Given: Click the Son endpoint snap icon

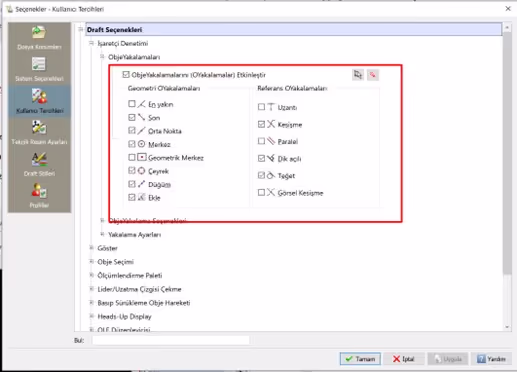Looking at the screenshot, I should (141, 117).
